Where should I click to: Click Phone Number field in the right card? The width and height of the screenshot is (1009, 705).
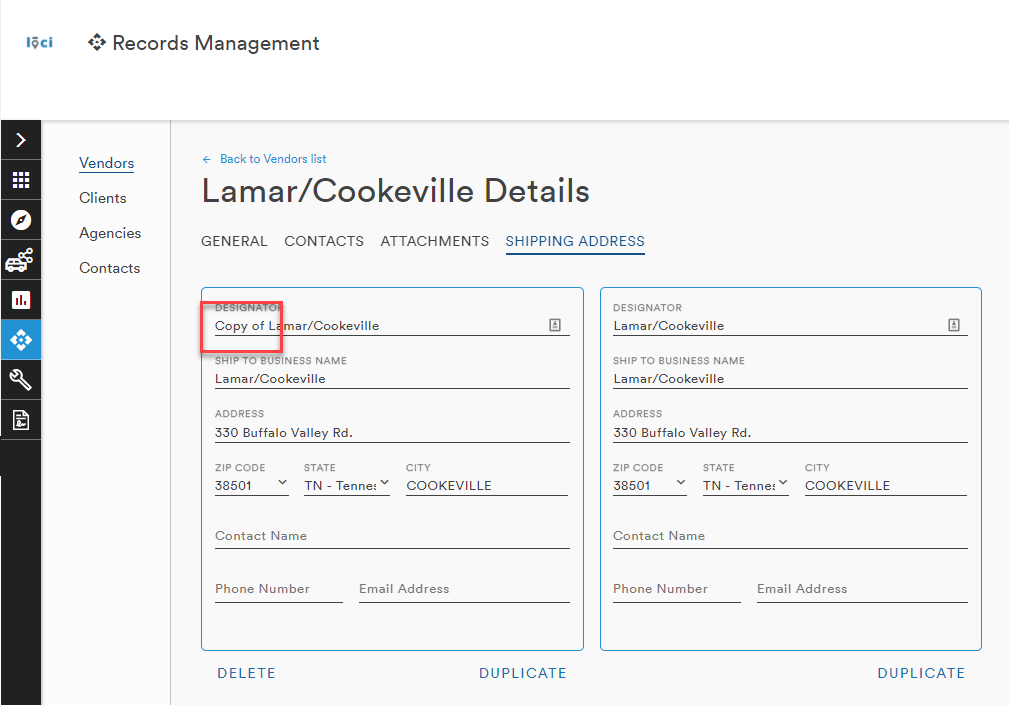[677, 589]
